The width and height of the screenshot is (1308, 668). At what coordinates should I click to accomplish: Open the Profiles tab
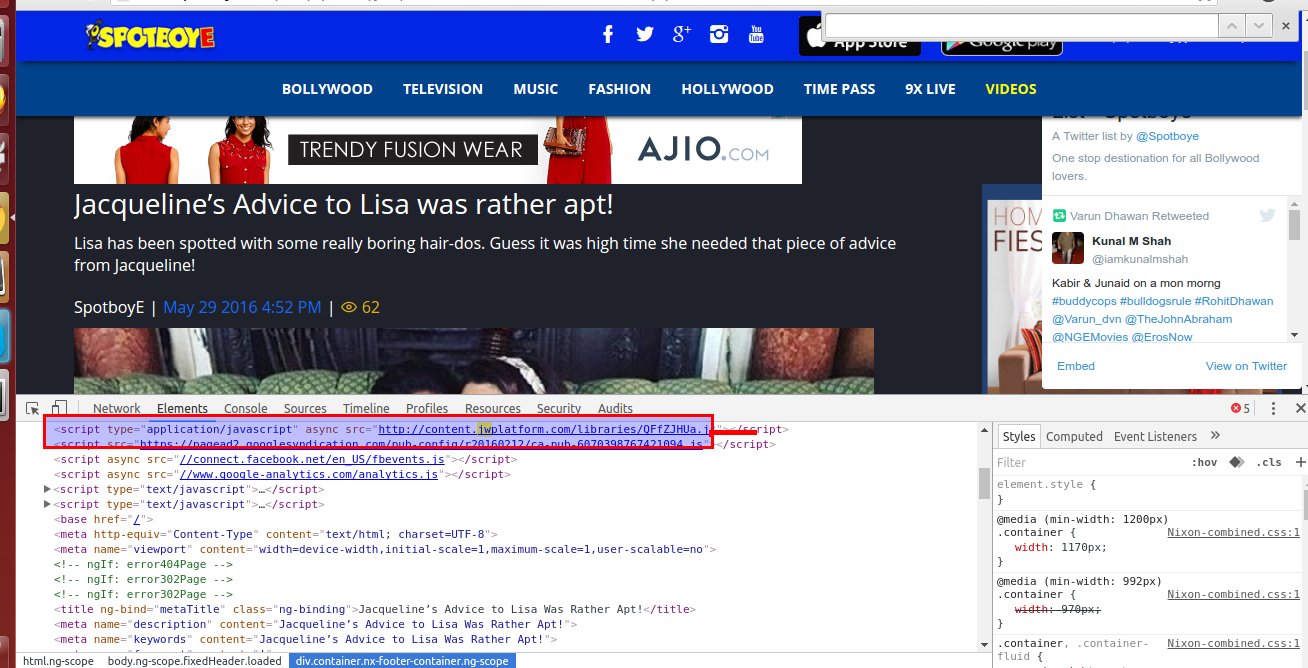427,408
